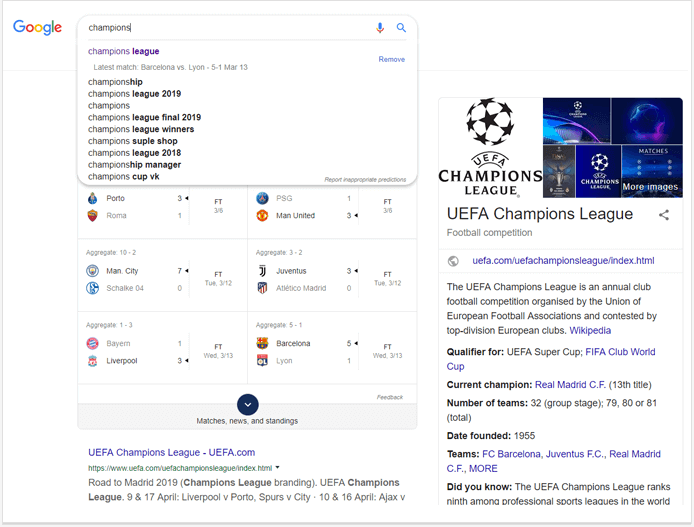Click the voice search microphone icon
The image size is (694, 527).
tap(380, 28)
